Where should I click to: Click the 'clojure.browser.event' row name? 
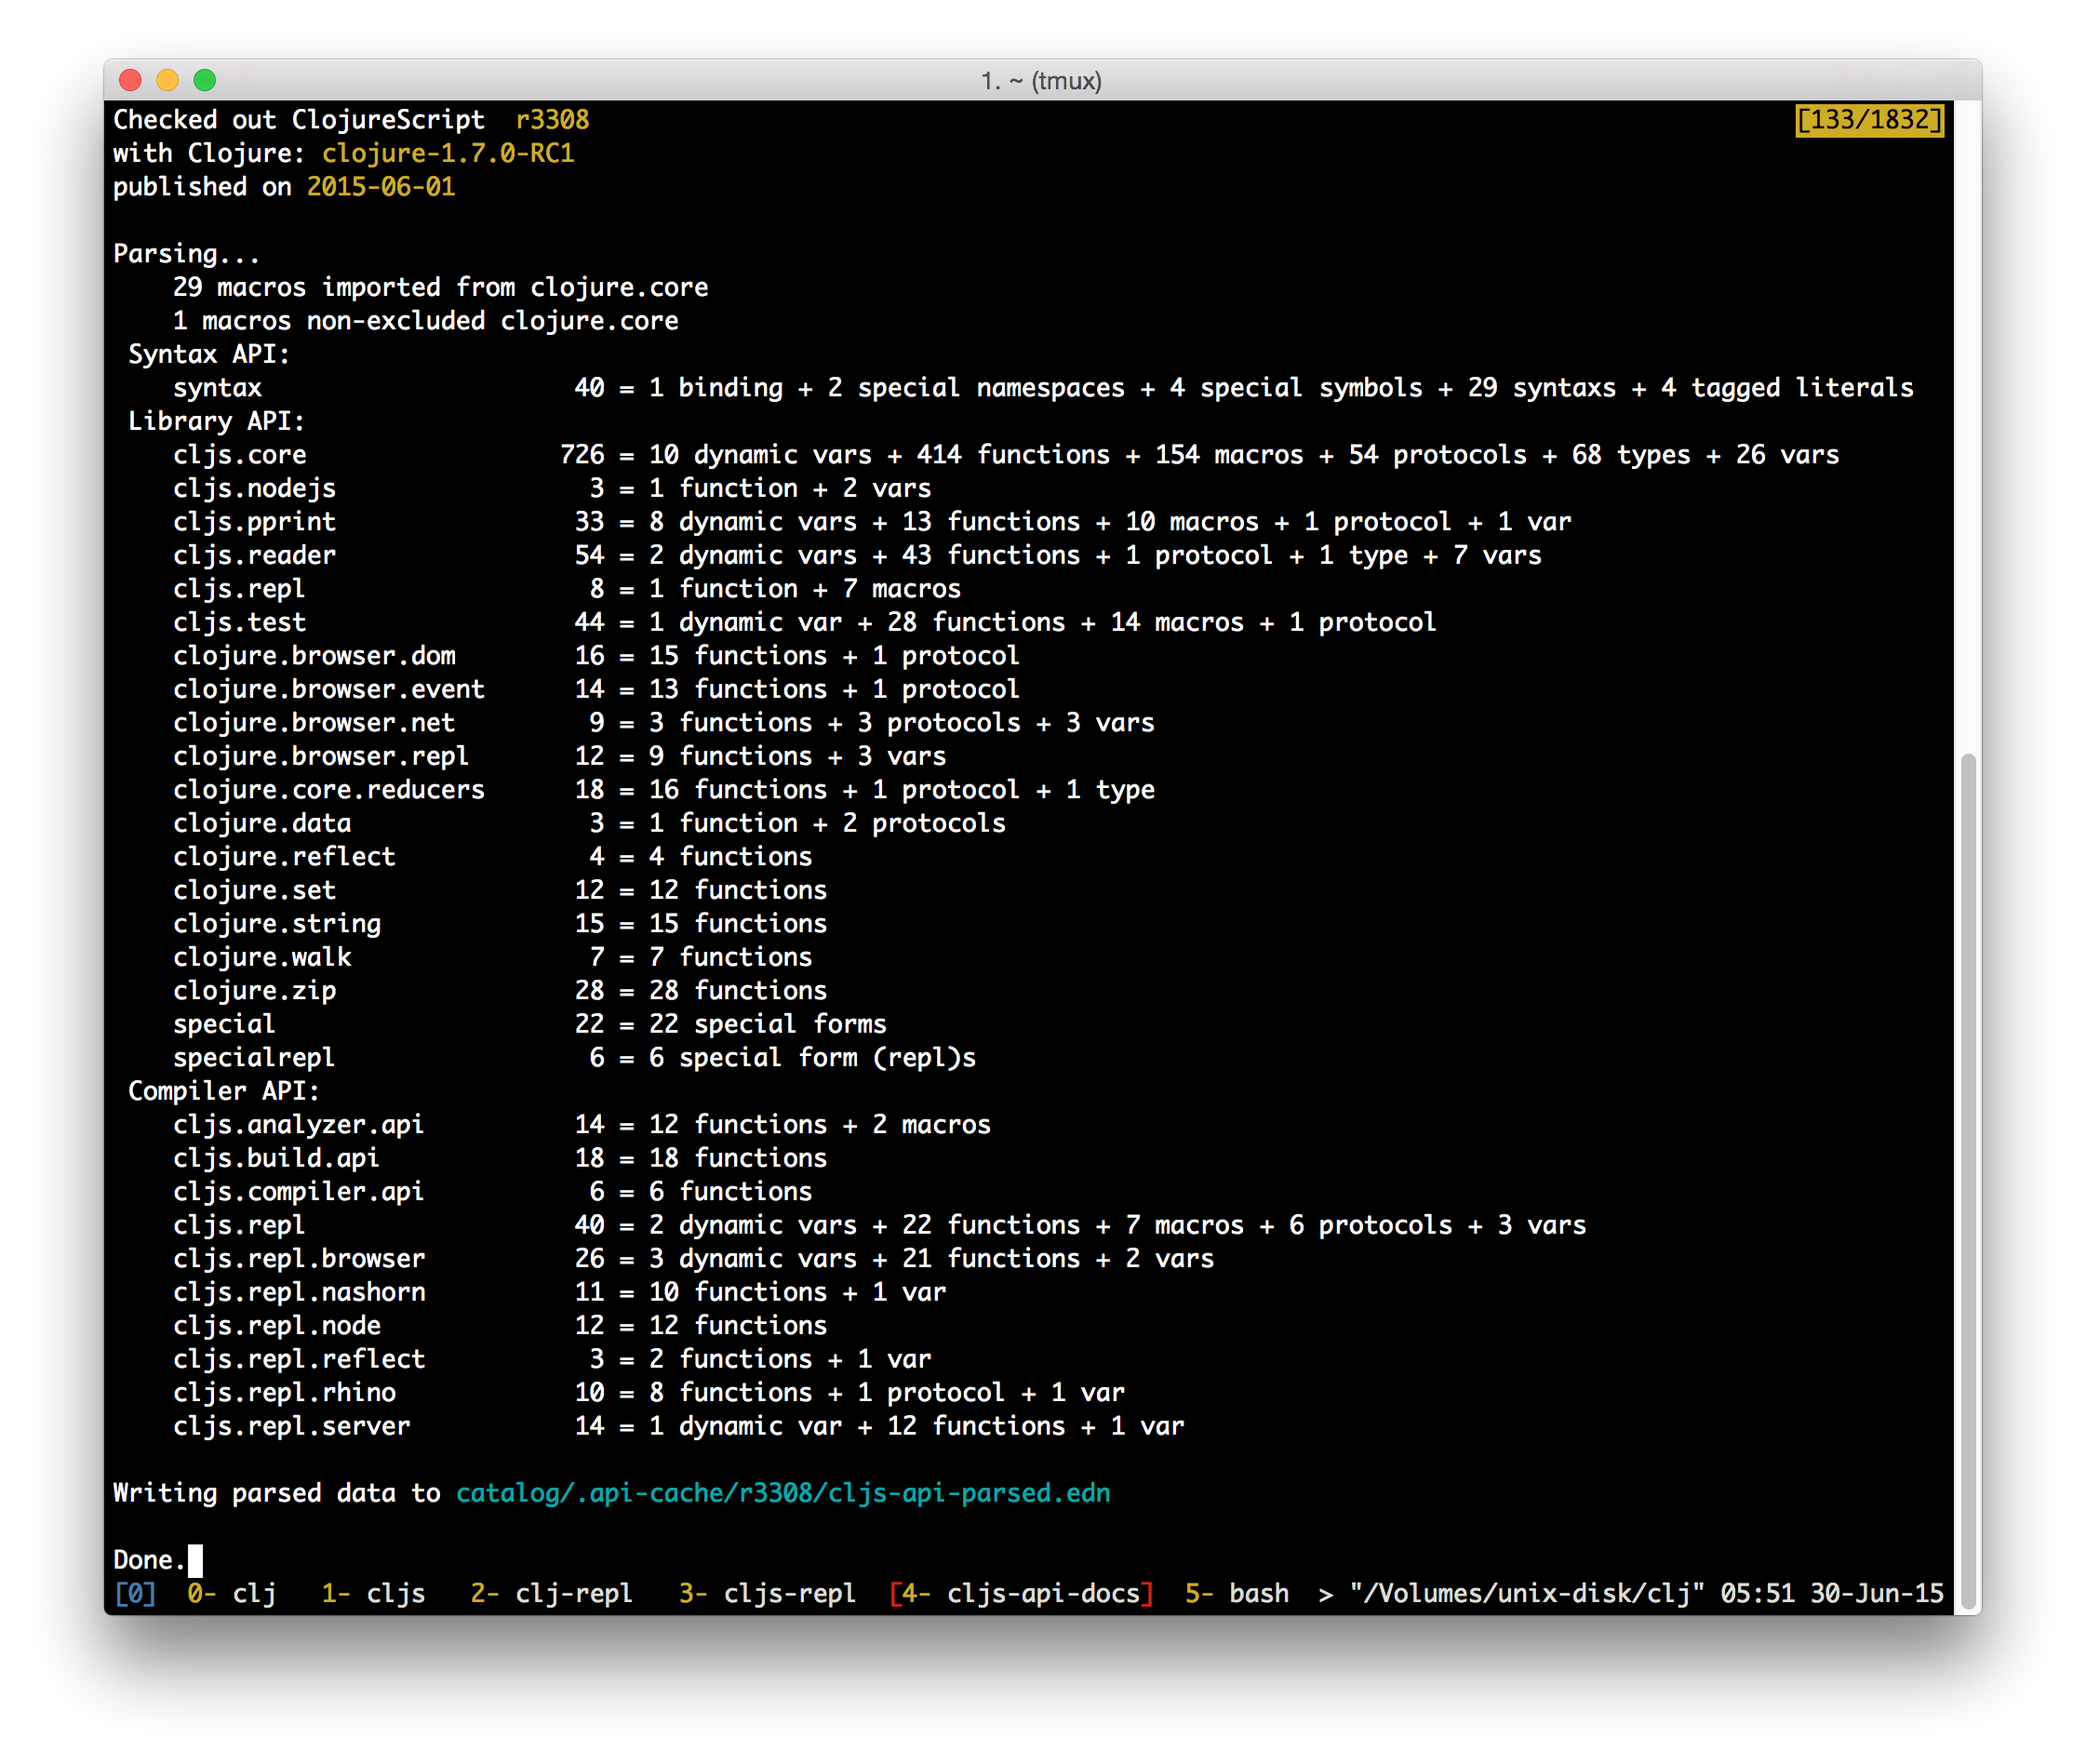(x=329, y=689)
